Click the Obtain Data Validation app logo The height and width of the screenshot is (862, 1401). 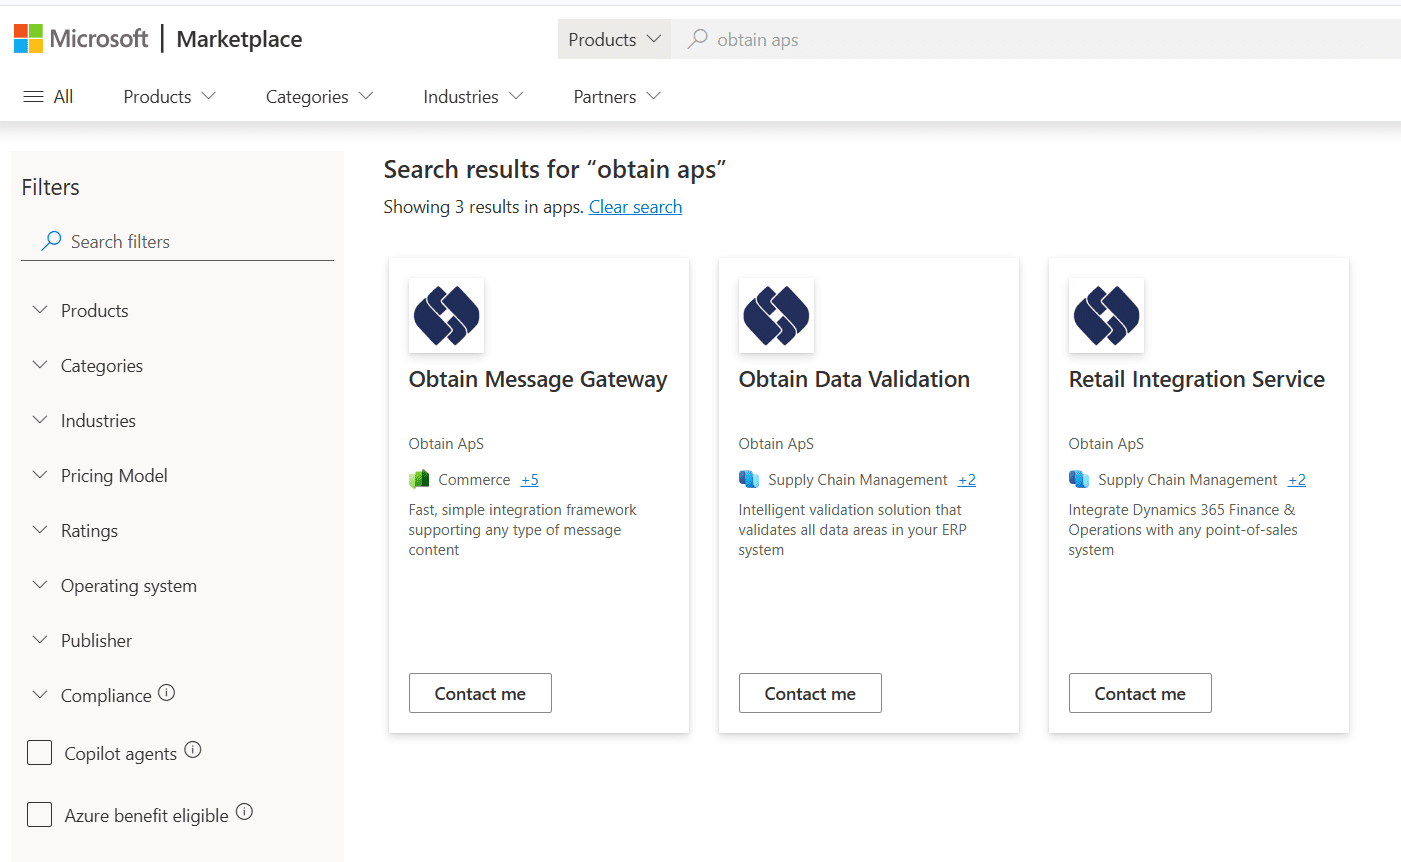pyautogui.click(x=776, y=315)
